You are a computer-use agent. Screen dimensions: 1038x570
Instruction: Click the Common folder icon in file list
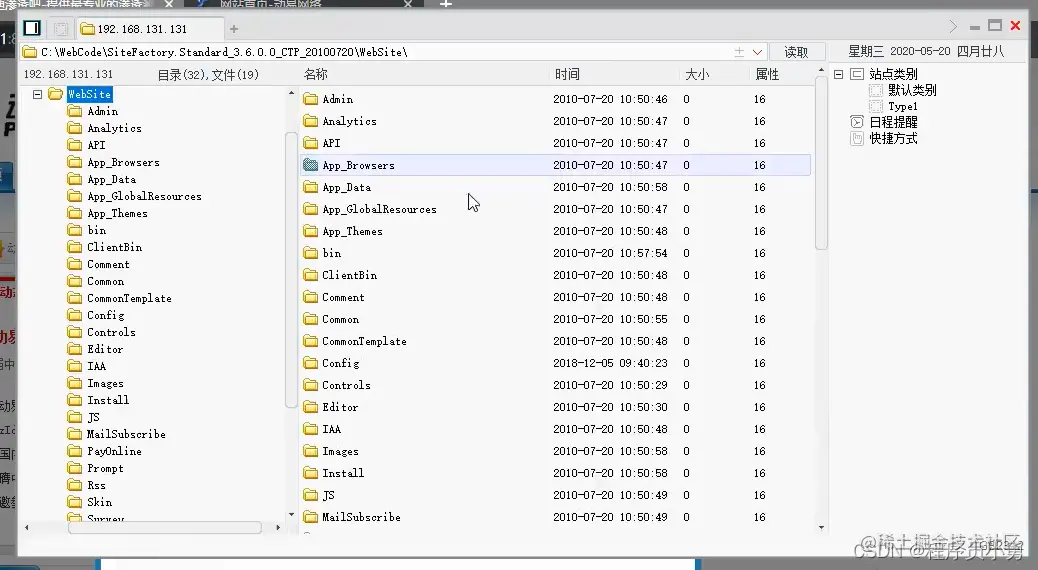(310, 319)
